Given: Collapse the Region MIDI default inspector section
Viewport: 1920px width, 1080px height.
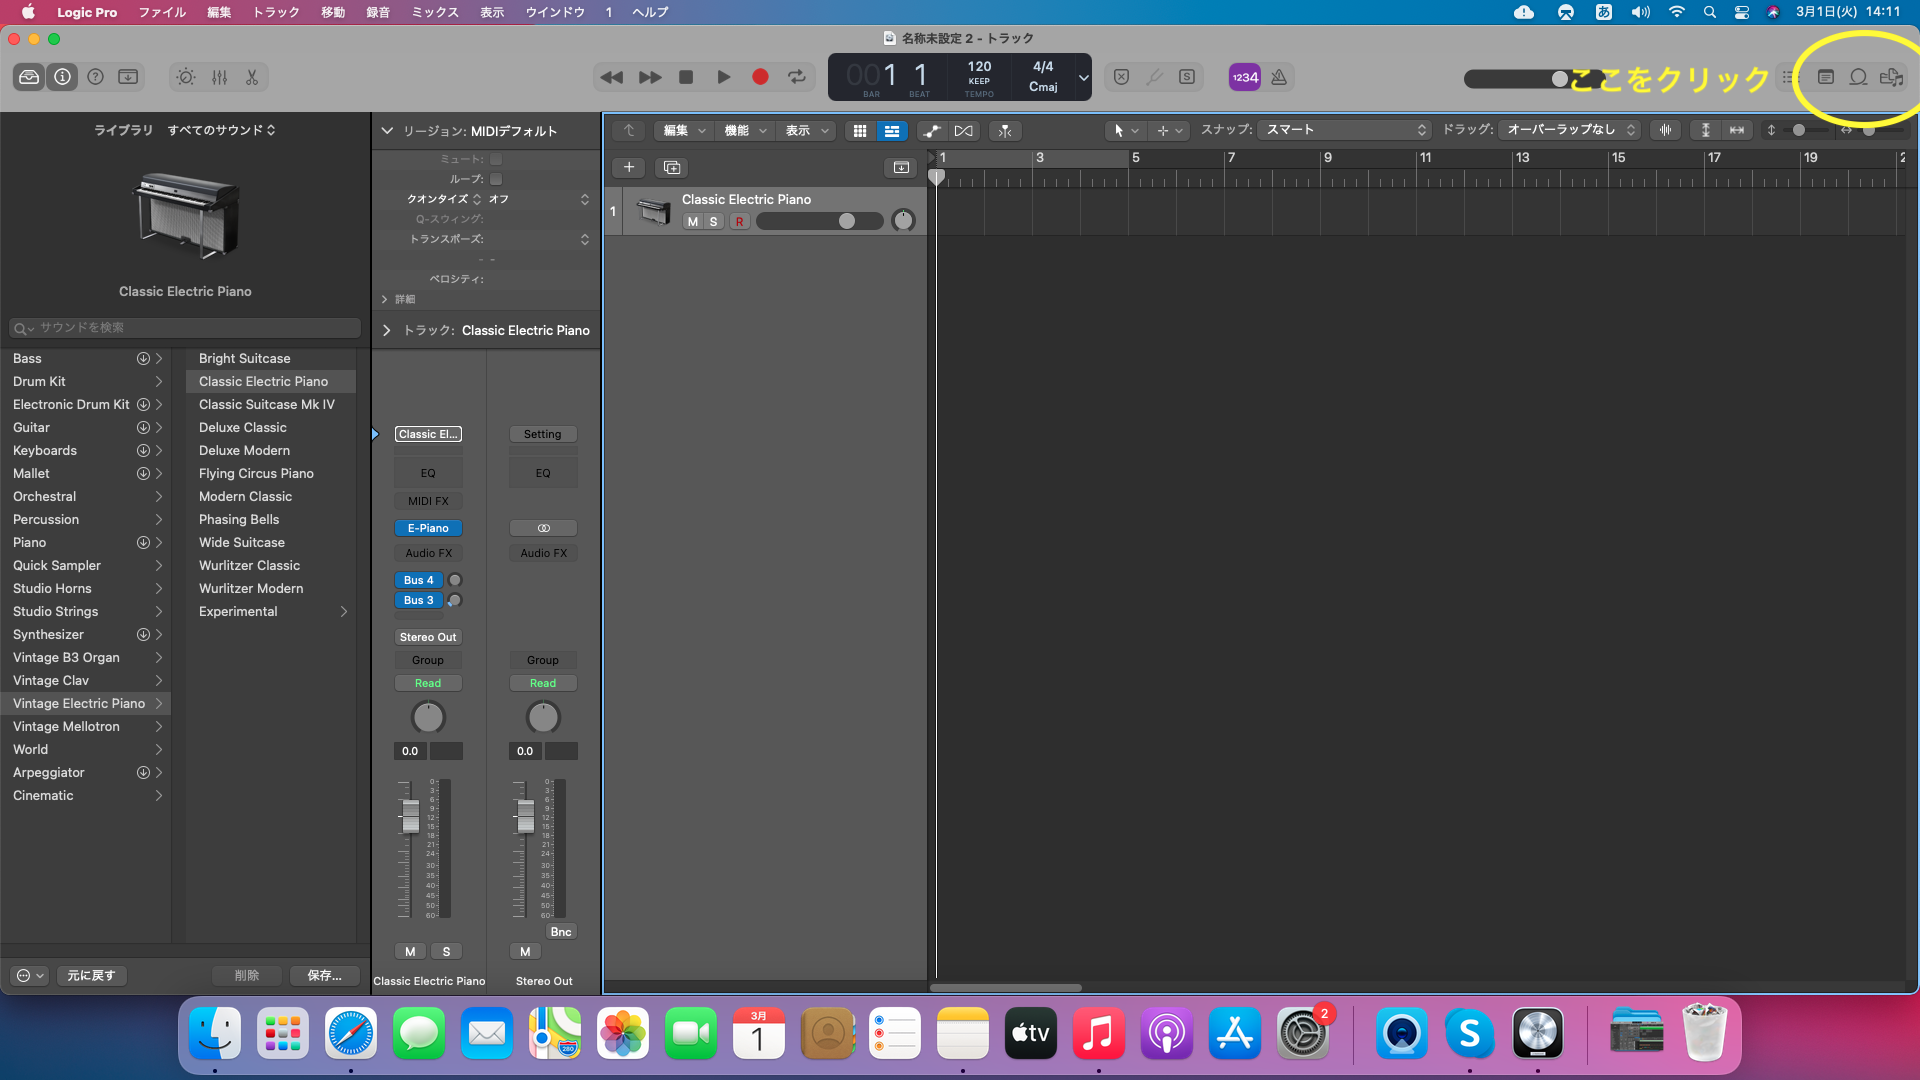Looking at the screenshot, I should [x=387, y=131].
